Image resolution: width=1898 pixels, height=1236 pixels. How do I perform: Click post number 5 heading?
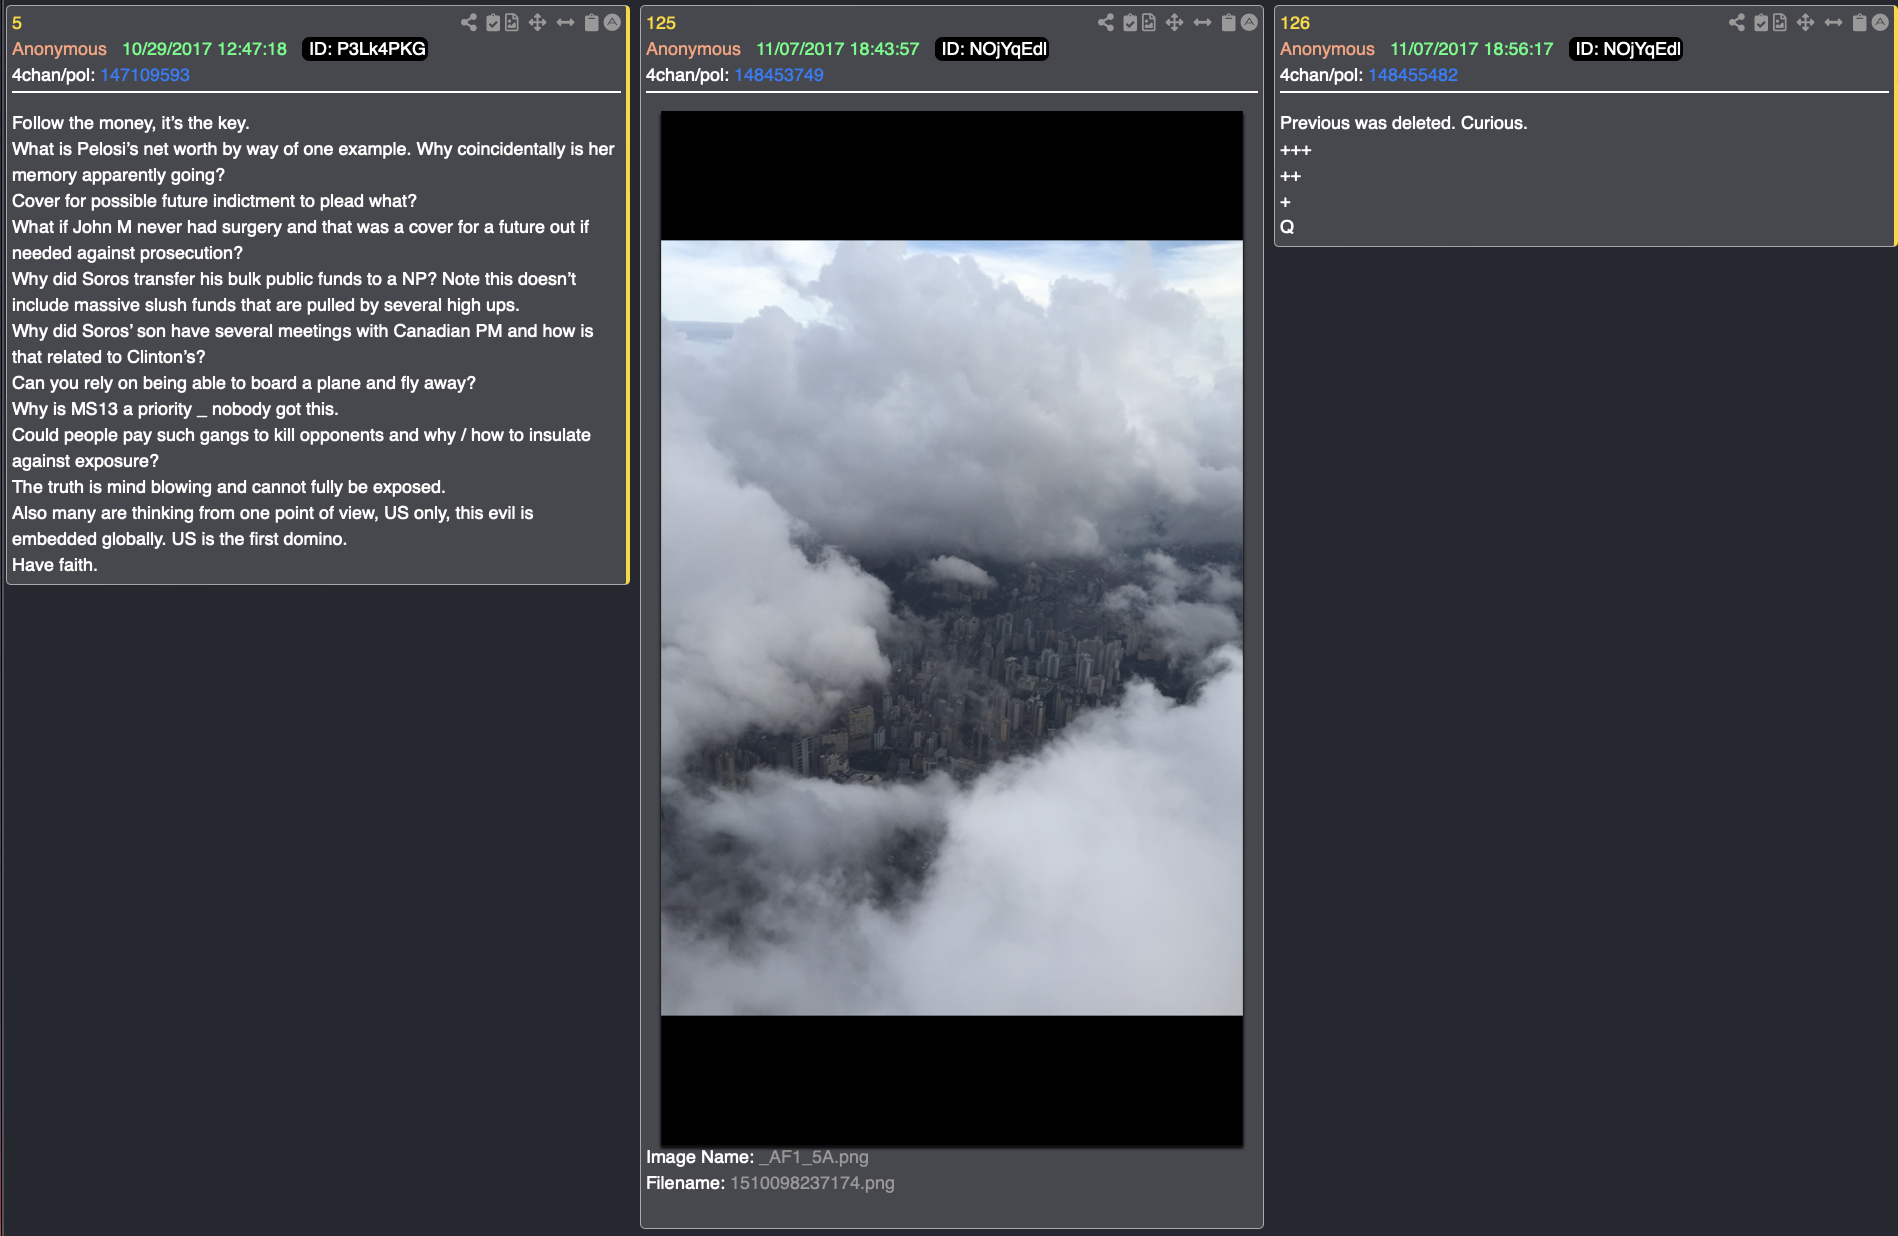[17, 23]
